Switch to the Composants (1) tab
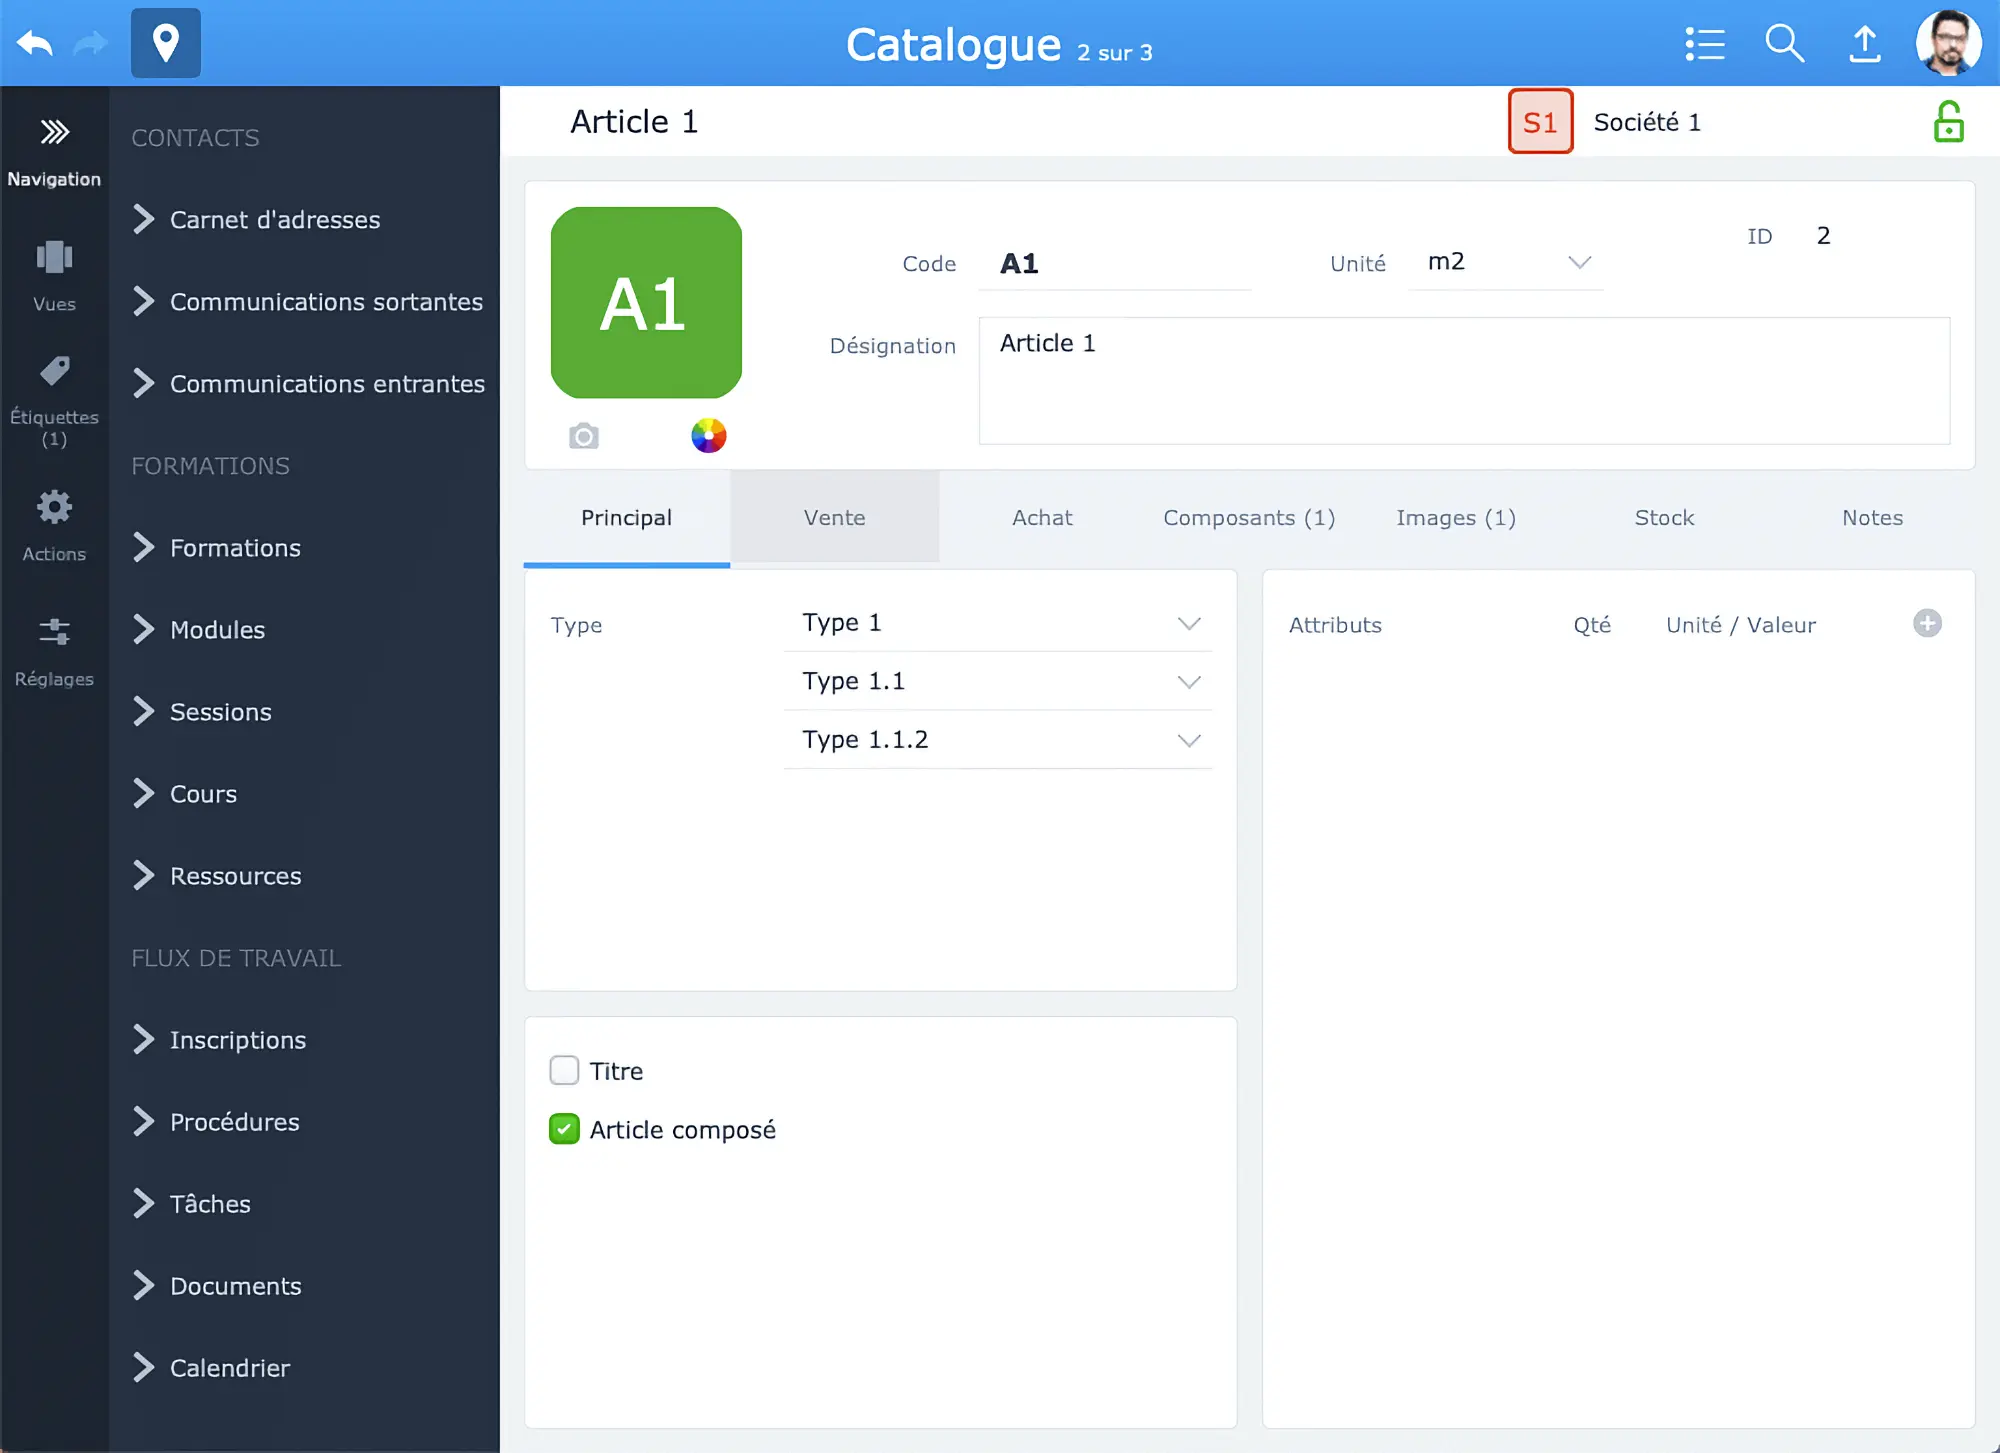 point(1249,518)
